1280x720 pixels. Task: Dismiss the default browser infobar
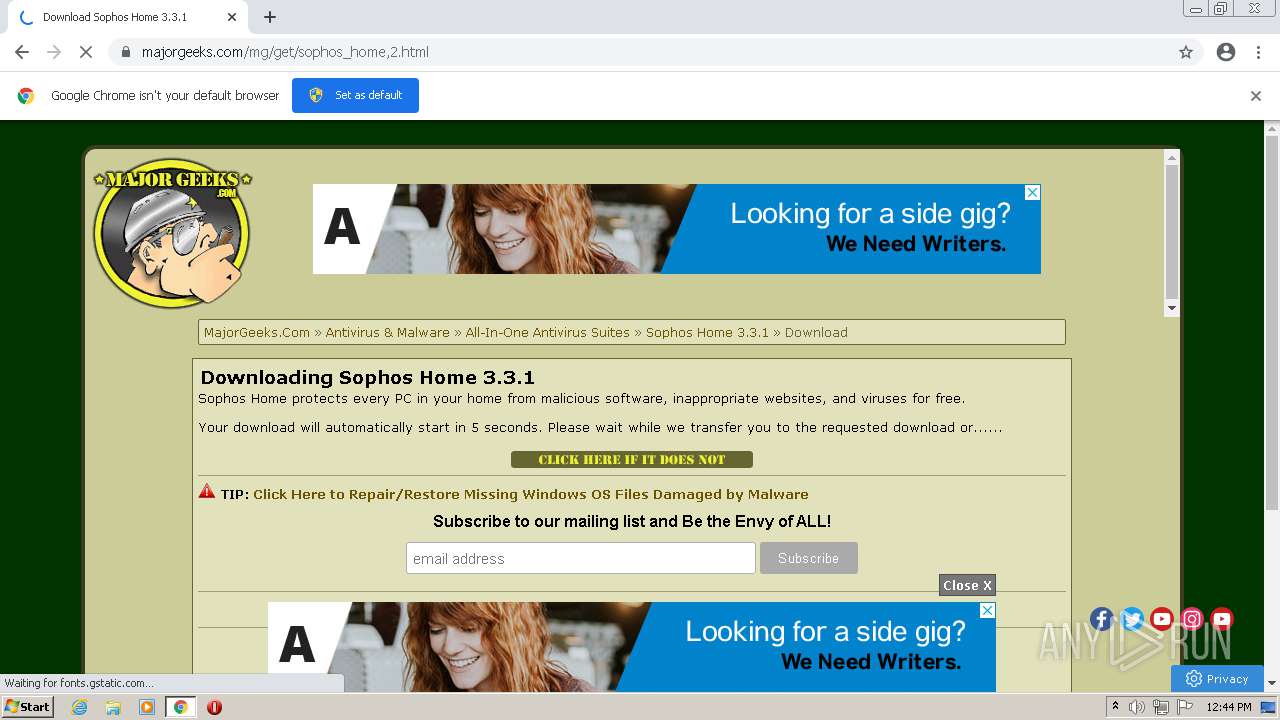(x=1256, y=96)
